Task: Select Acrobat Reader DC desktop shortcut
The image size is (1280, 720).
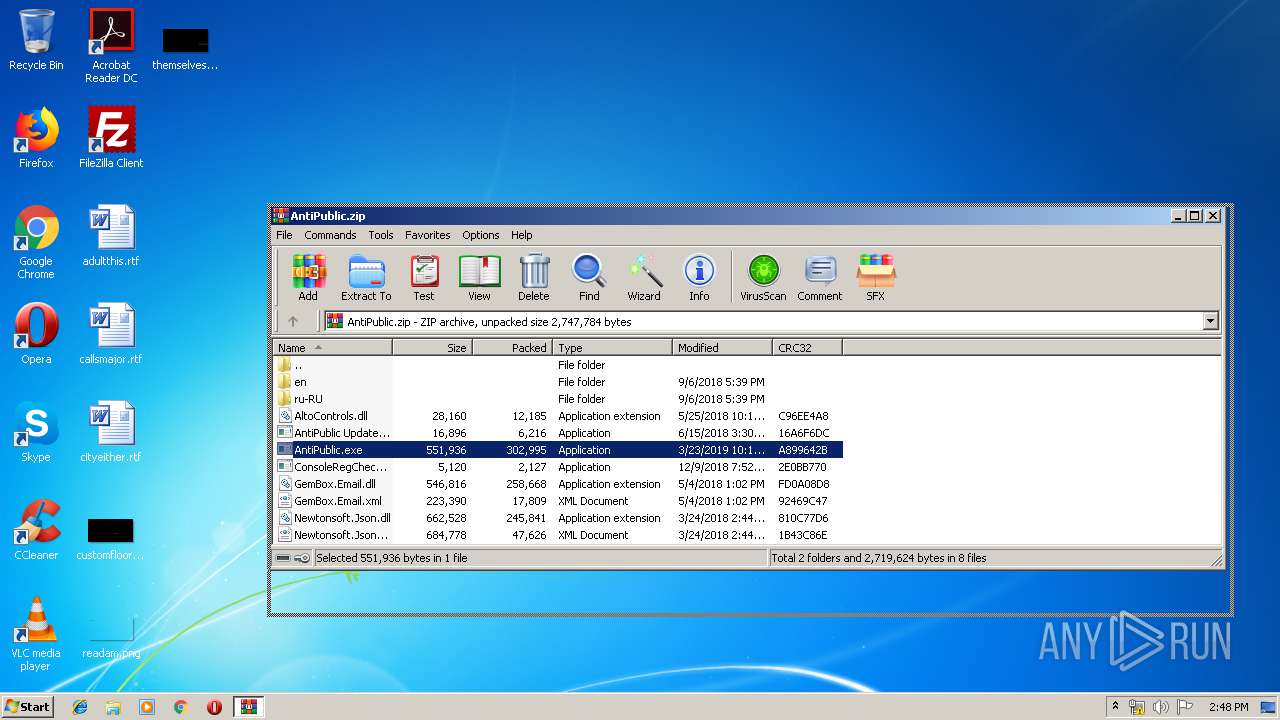Action: coord(111,46)
